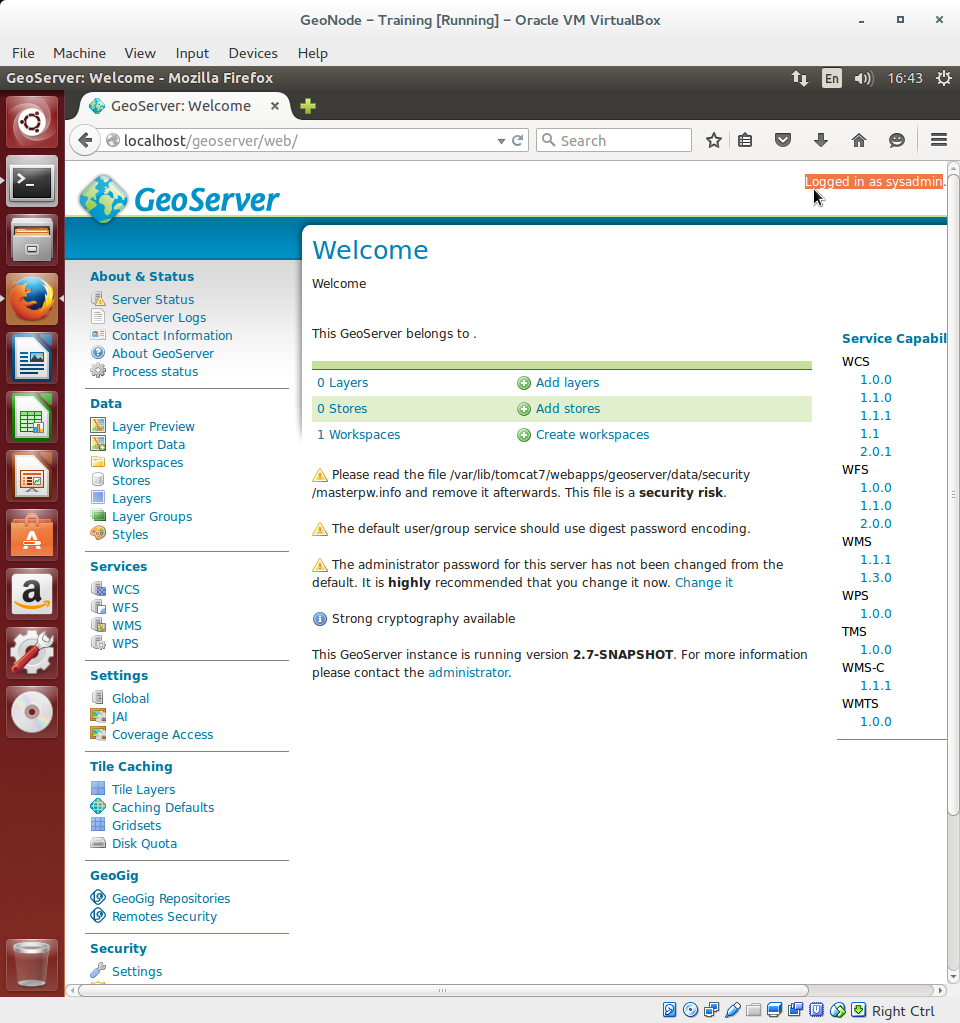Viewport: 960px width, 1023px height.
Task: Open LibreOffice Writer from the dock
Action: click(31, 358)
